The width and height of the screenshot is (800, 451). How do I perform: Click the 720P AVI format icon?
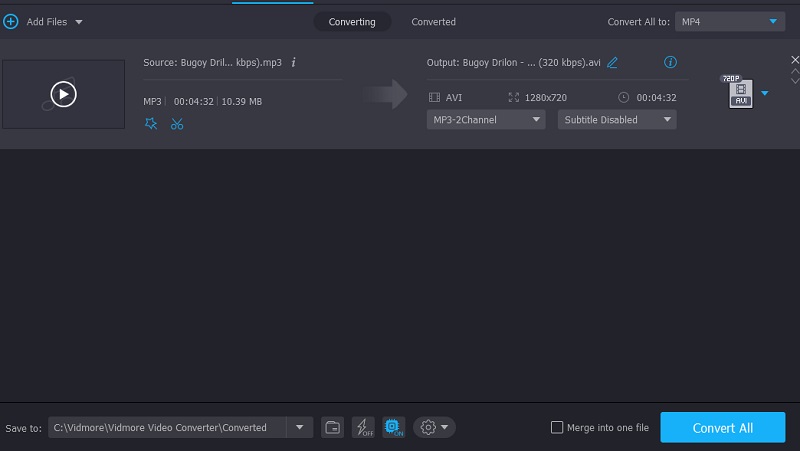[740, 94]
